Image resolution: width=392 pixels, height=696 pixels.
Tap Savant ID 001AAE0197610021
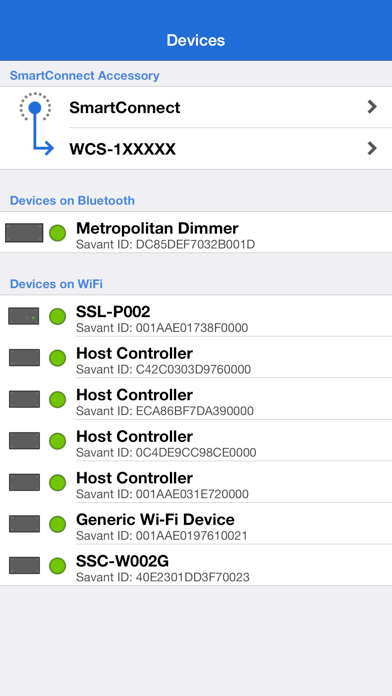coord(162,536)
